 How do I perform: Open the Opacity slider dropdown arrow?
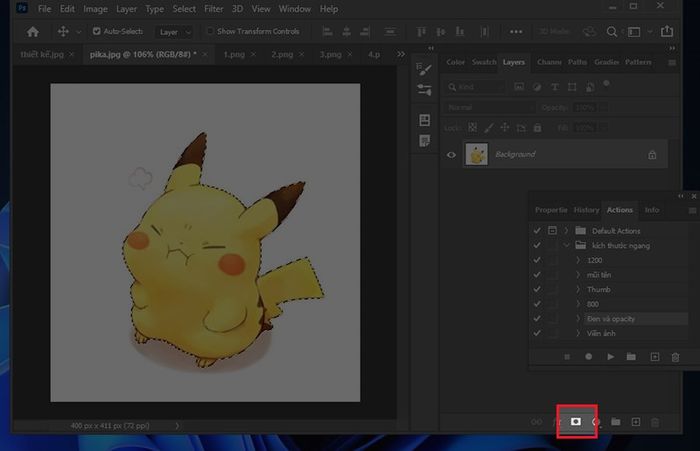604,108
